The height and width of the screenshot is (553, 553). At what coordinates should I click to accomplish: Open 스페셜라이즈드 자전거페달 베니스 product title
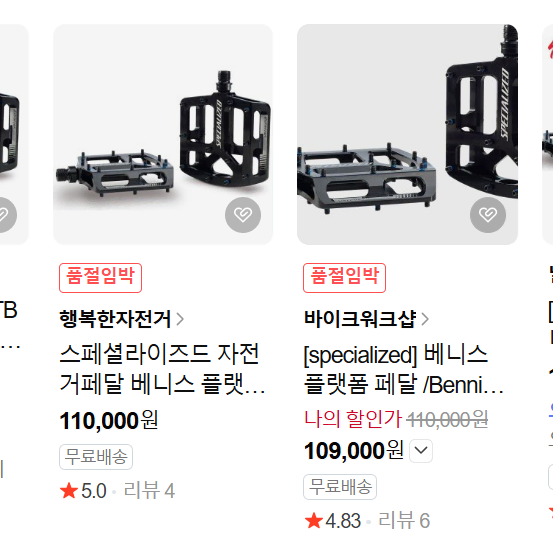point(162,369)
